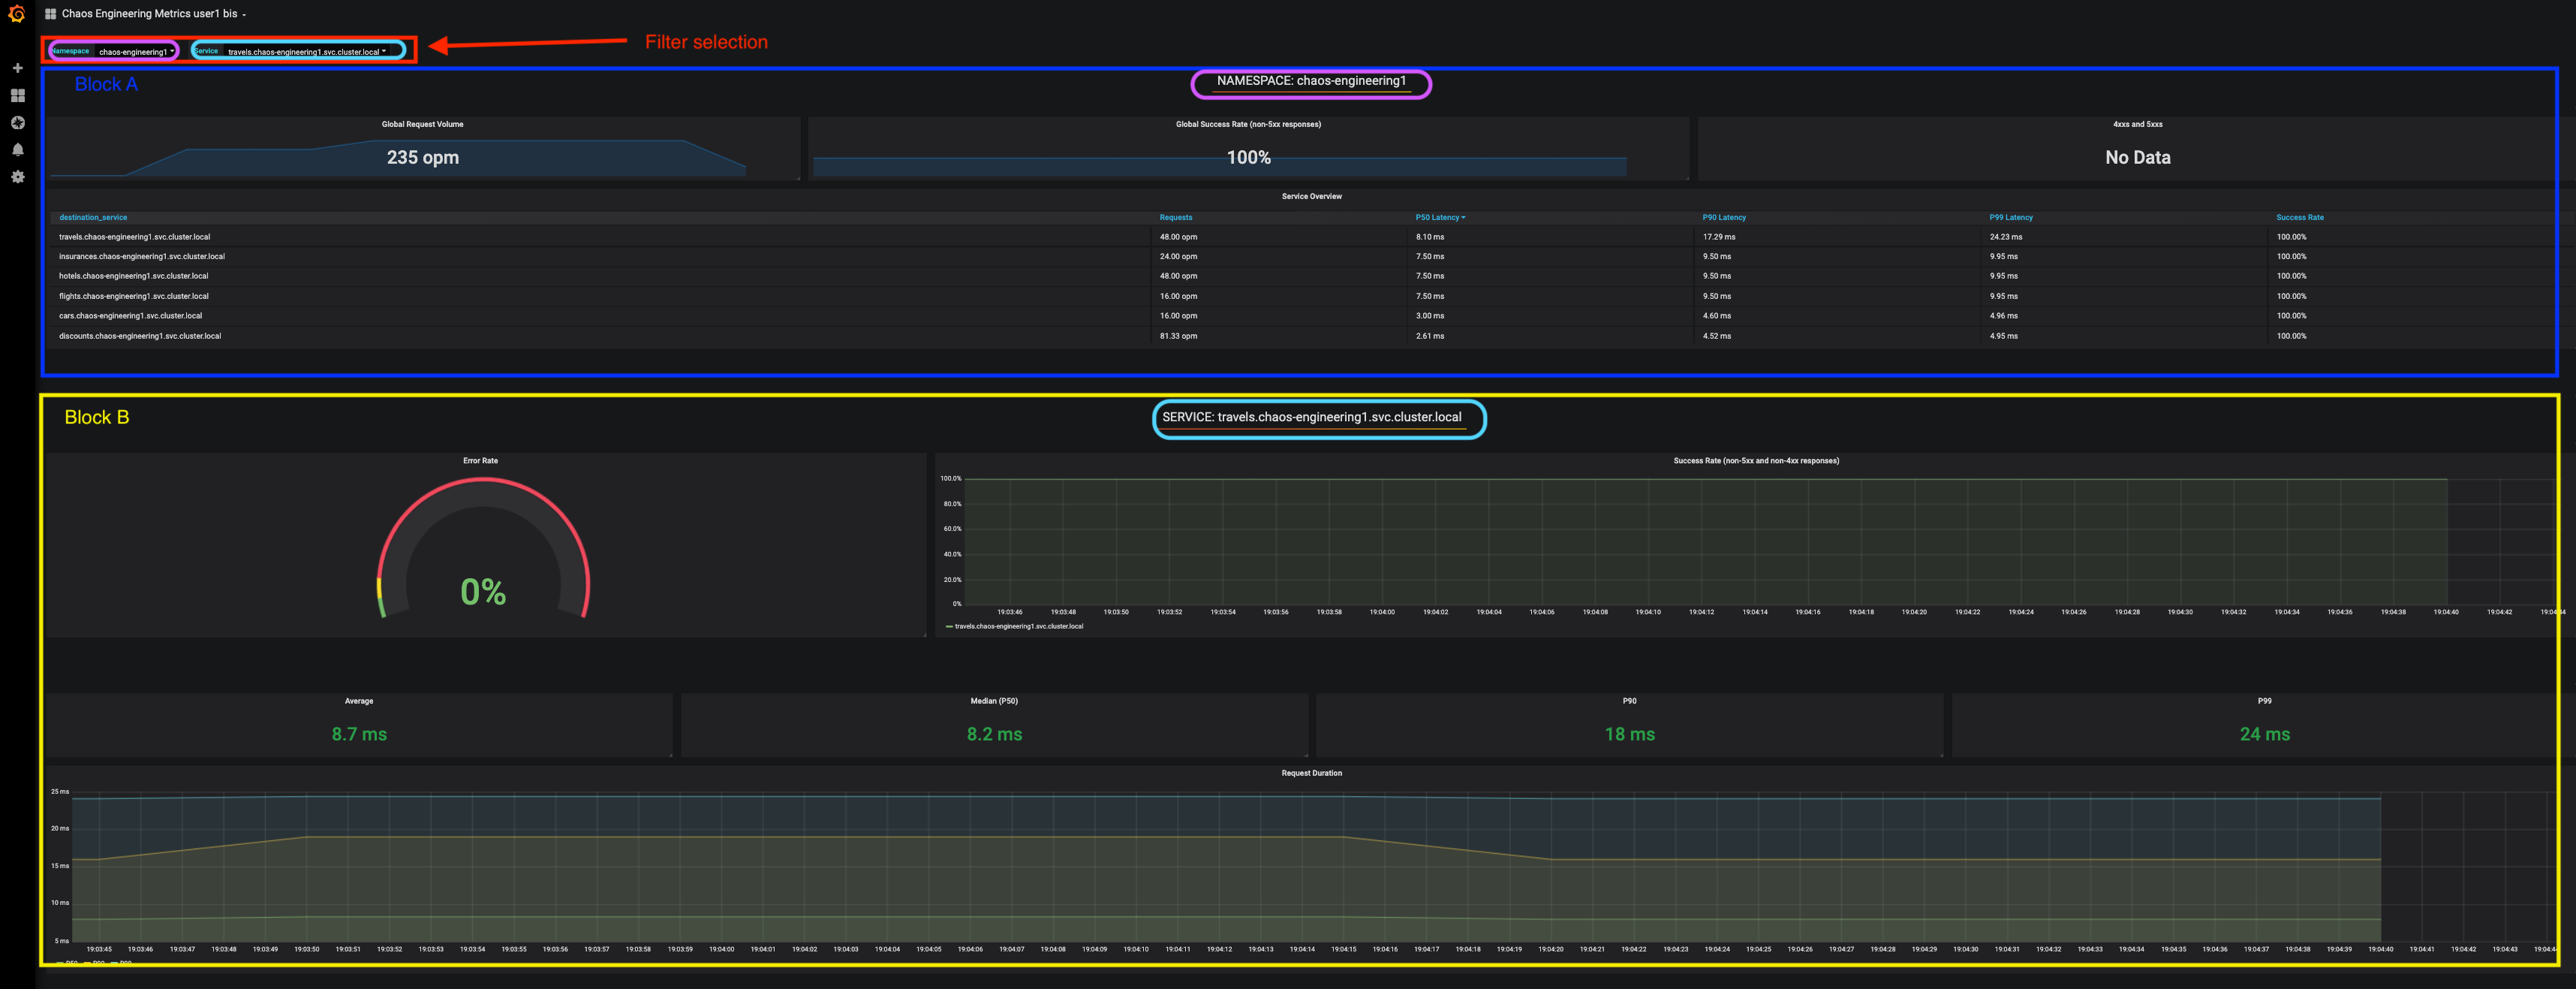This screenshot has width=2576, height=989.
Task: Open the P99 stat panel title menu
Action: pyautogui.click(x=2264, y=701)
